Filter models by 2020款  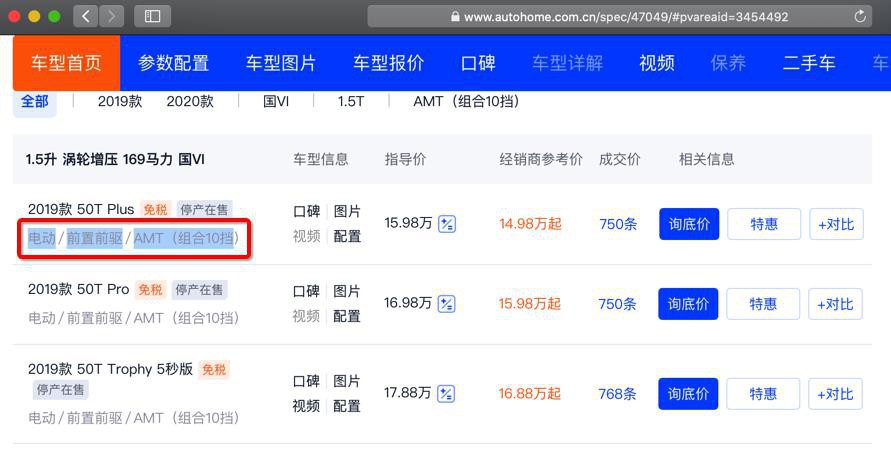[x=190, y=102]
